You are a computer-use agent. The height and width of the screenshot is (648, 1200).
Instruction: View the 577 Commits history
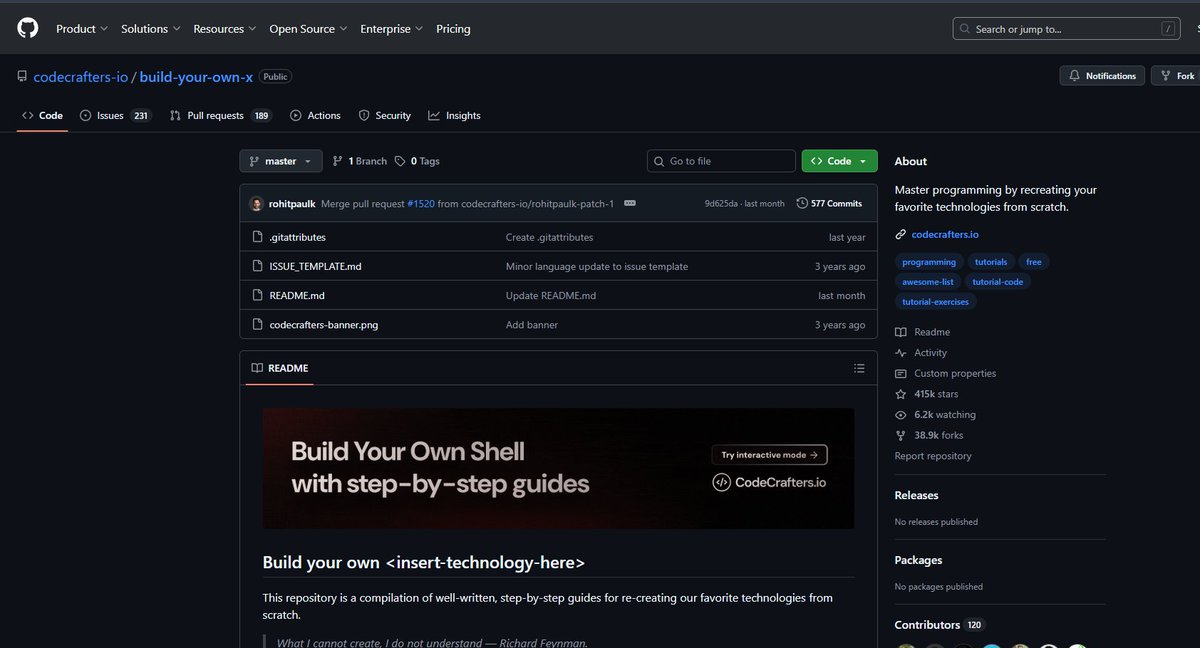click(x=829, y=203)
